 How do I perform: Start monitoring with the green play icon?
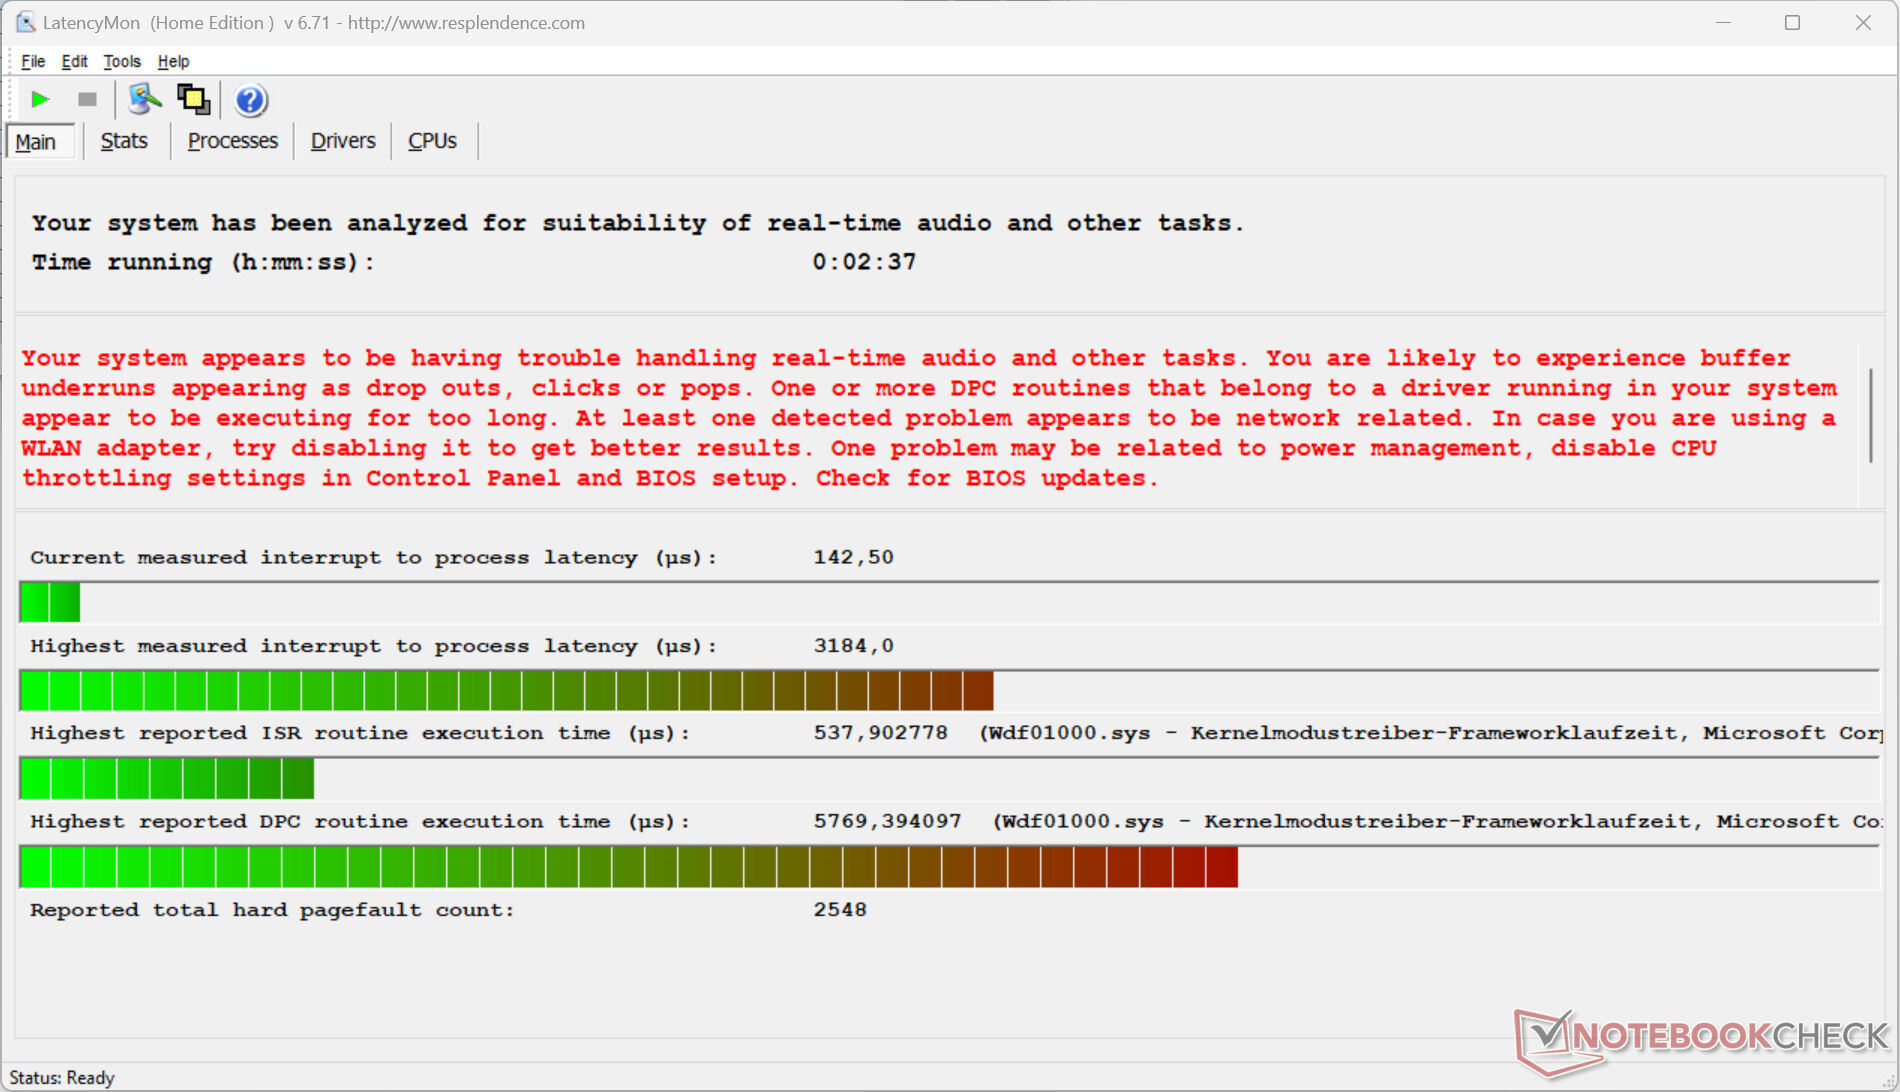[40, 99]
